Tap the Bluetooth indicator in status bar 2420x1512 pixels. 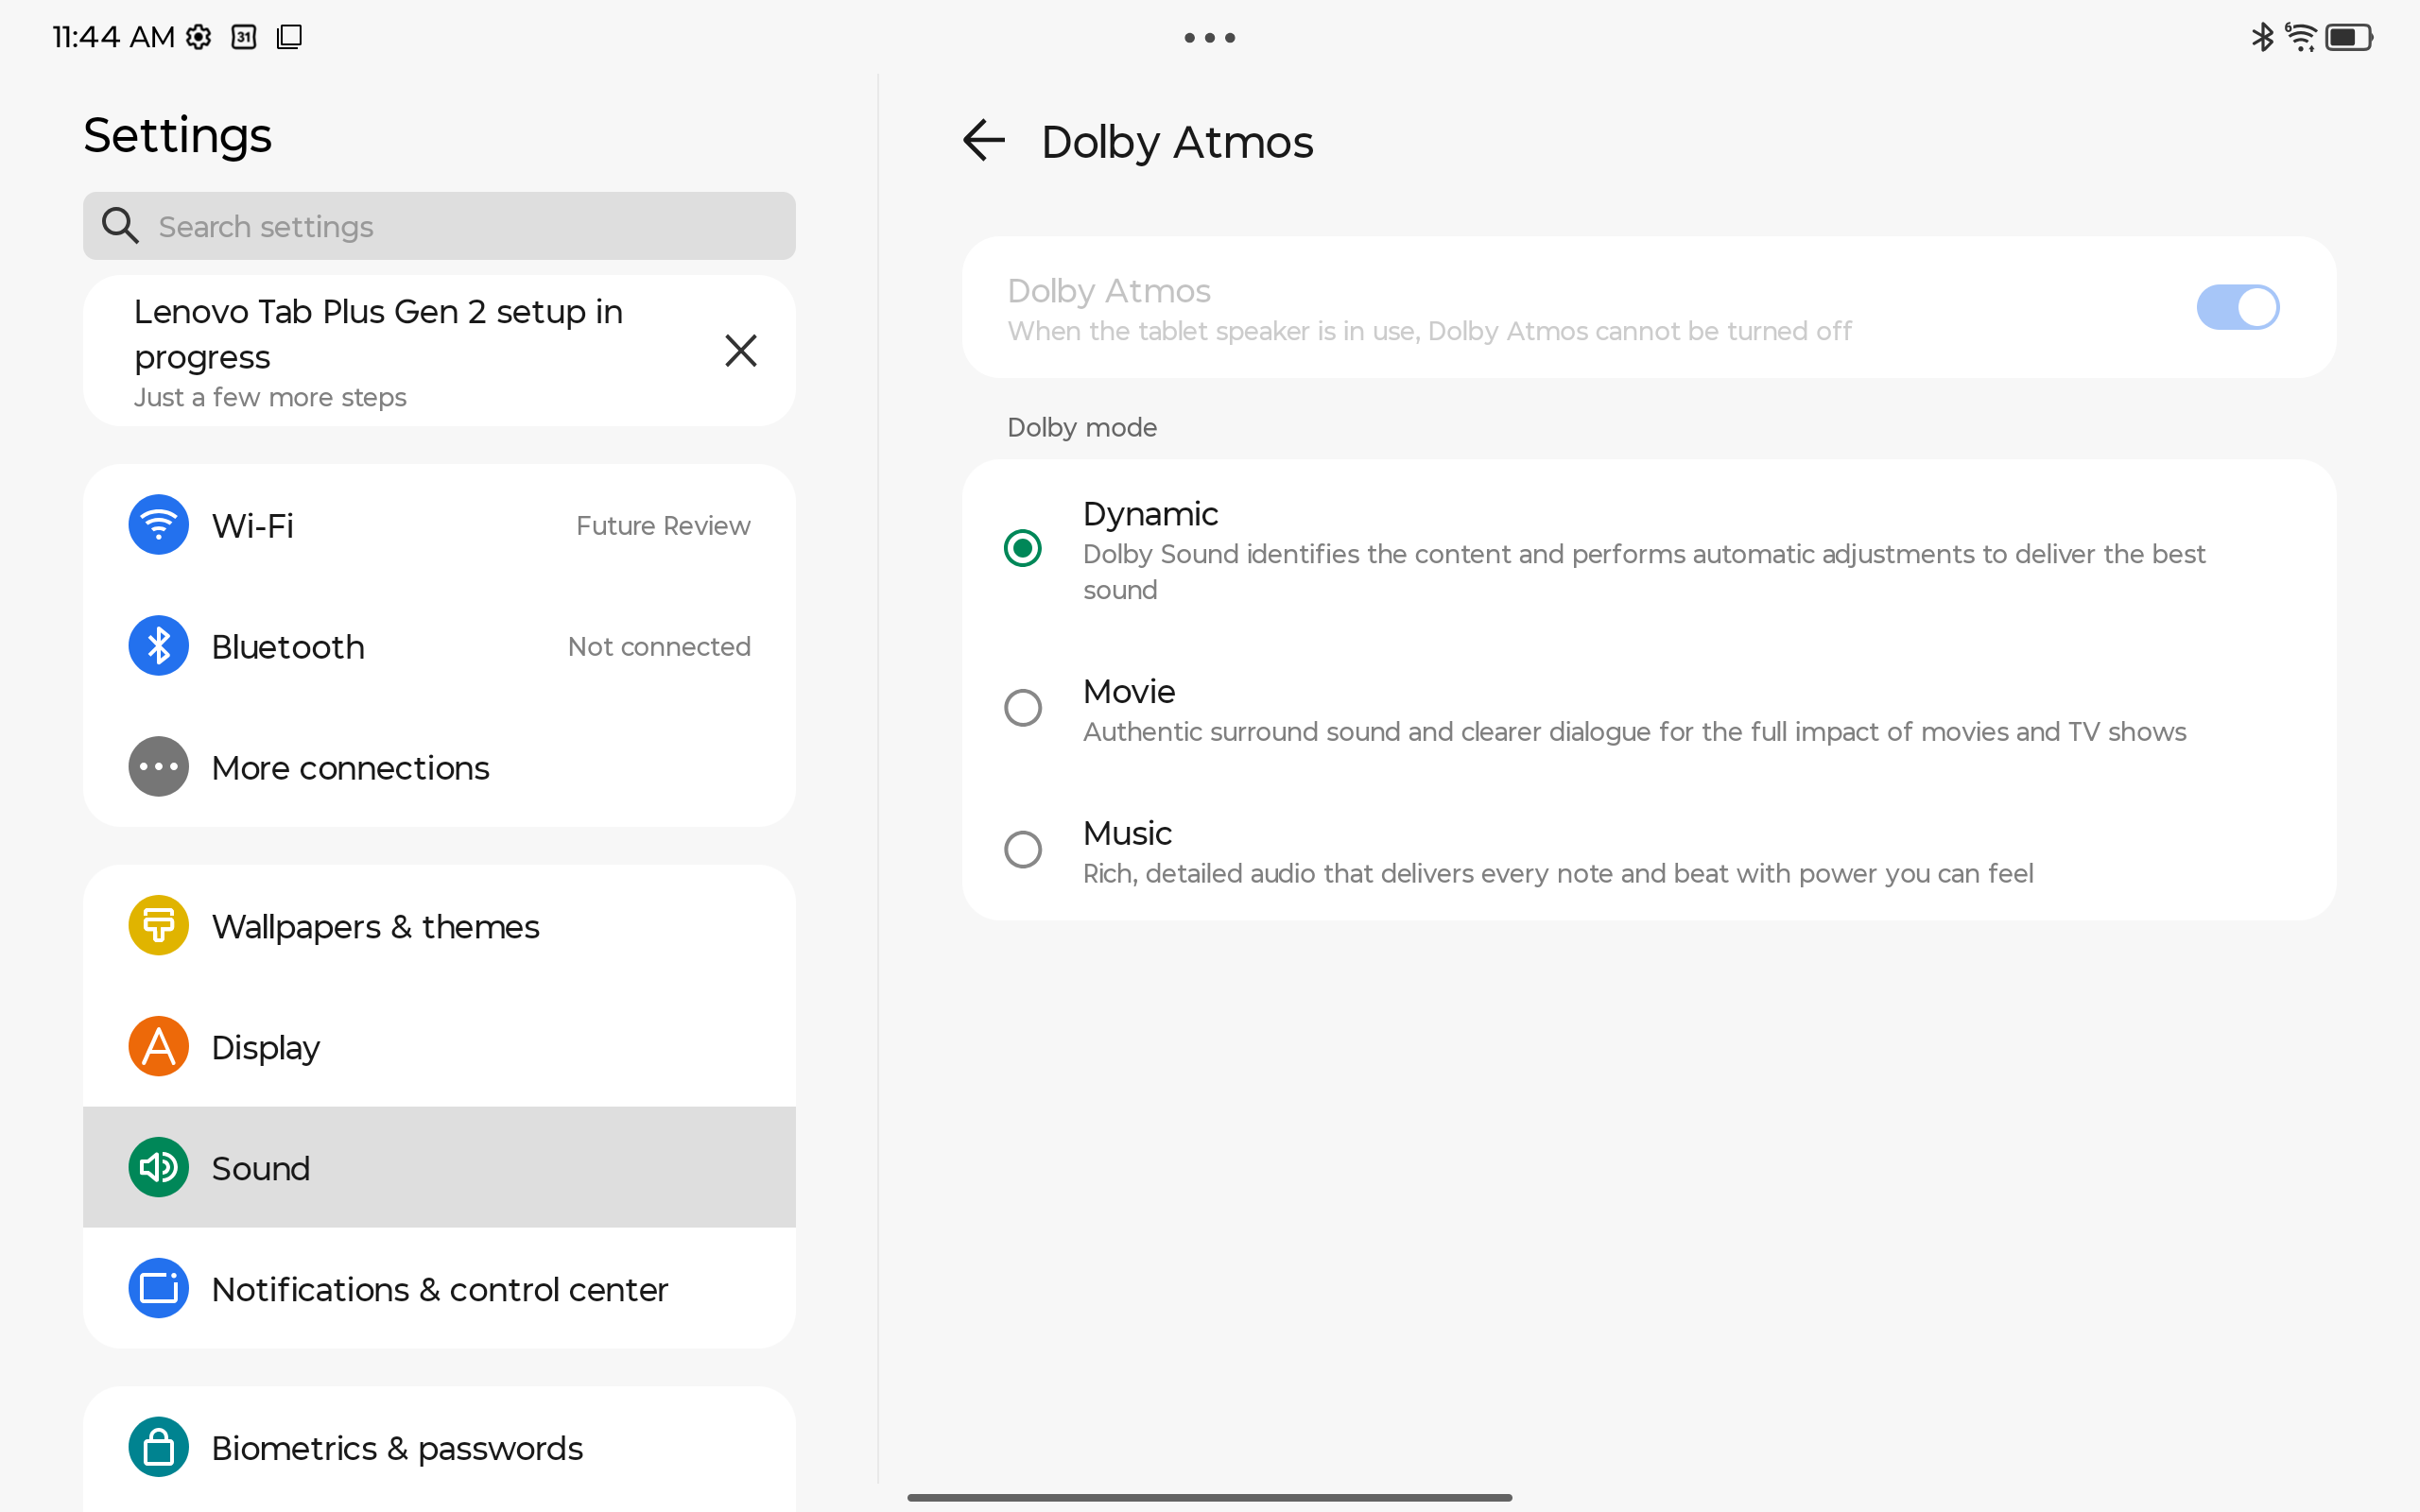click(x=2262, y=37)
